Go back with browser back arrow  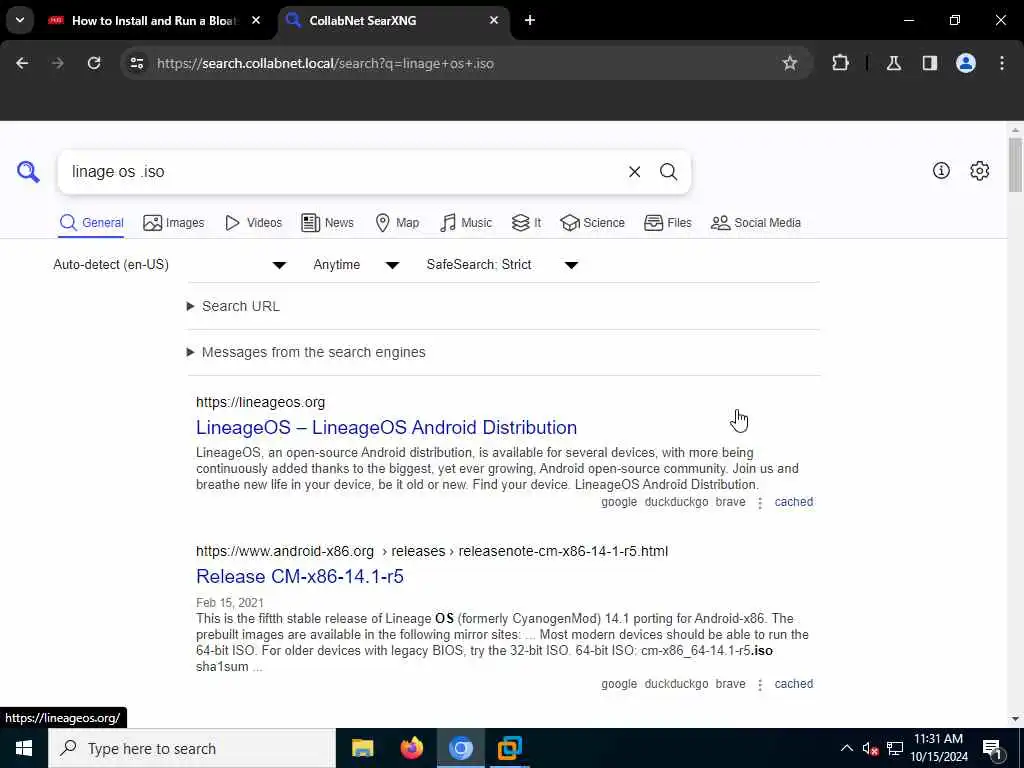tap(22, 63)
